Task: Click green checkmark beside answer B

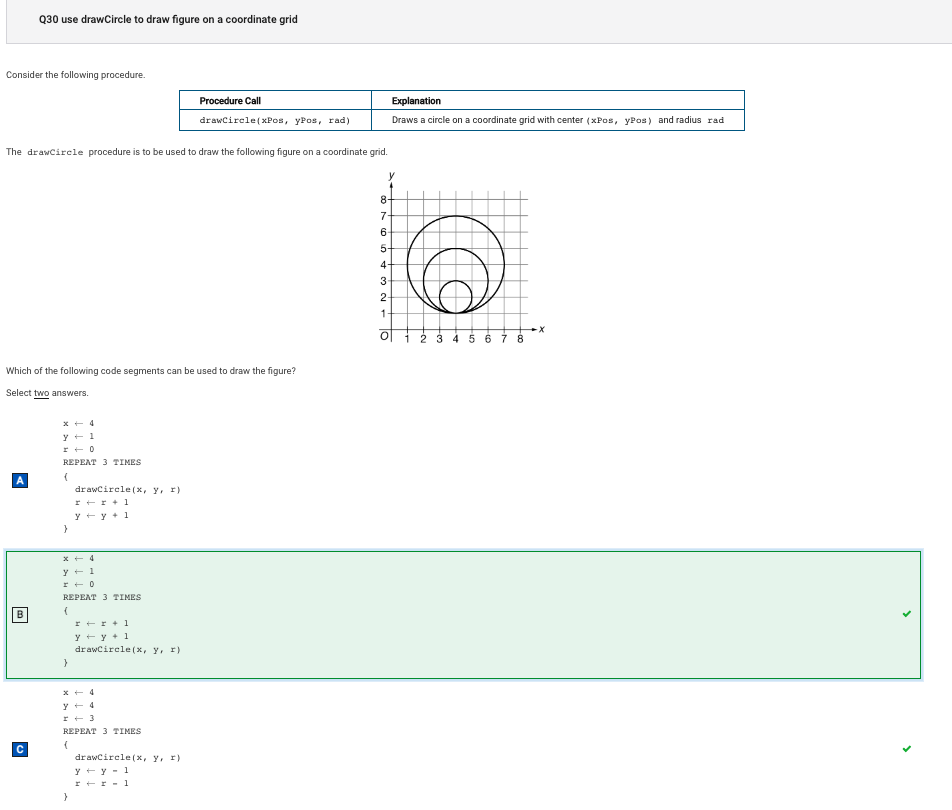Action: tap(906, 614)
